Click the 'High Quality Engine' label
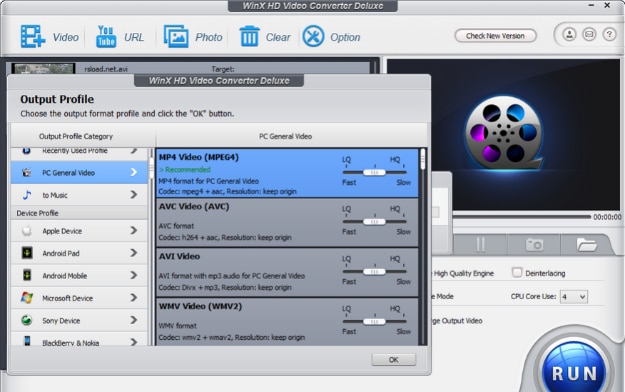The image size is (625, 392). [464, 274]
